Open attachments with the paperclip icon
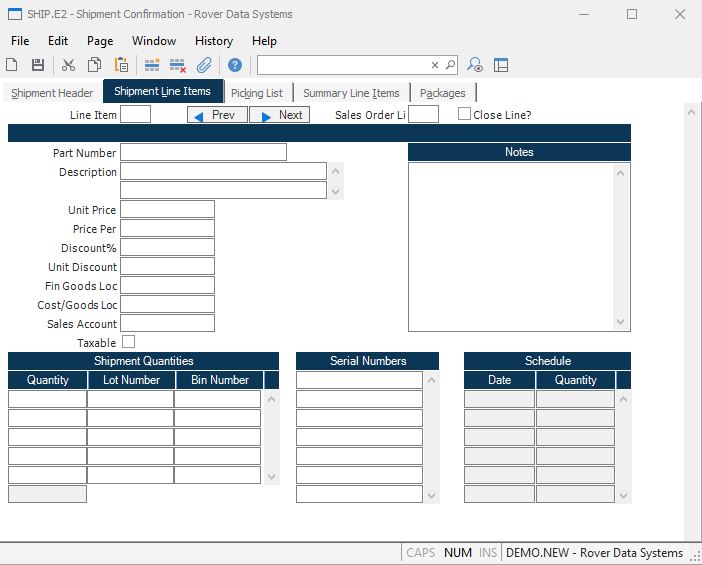This screenshot has width=702, height=565. tap(204, 65)
